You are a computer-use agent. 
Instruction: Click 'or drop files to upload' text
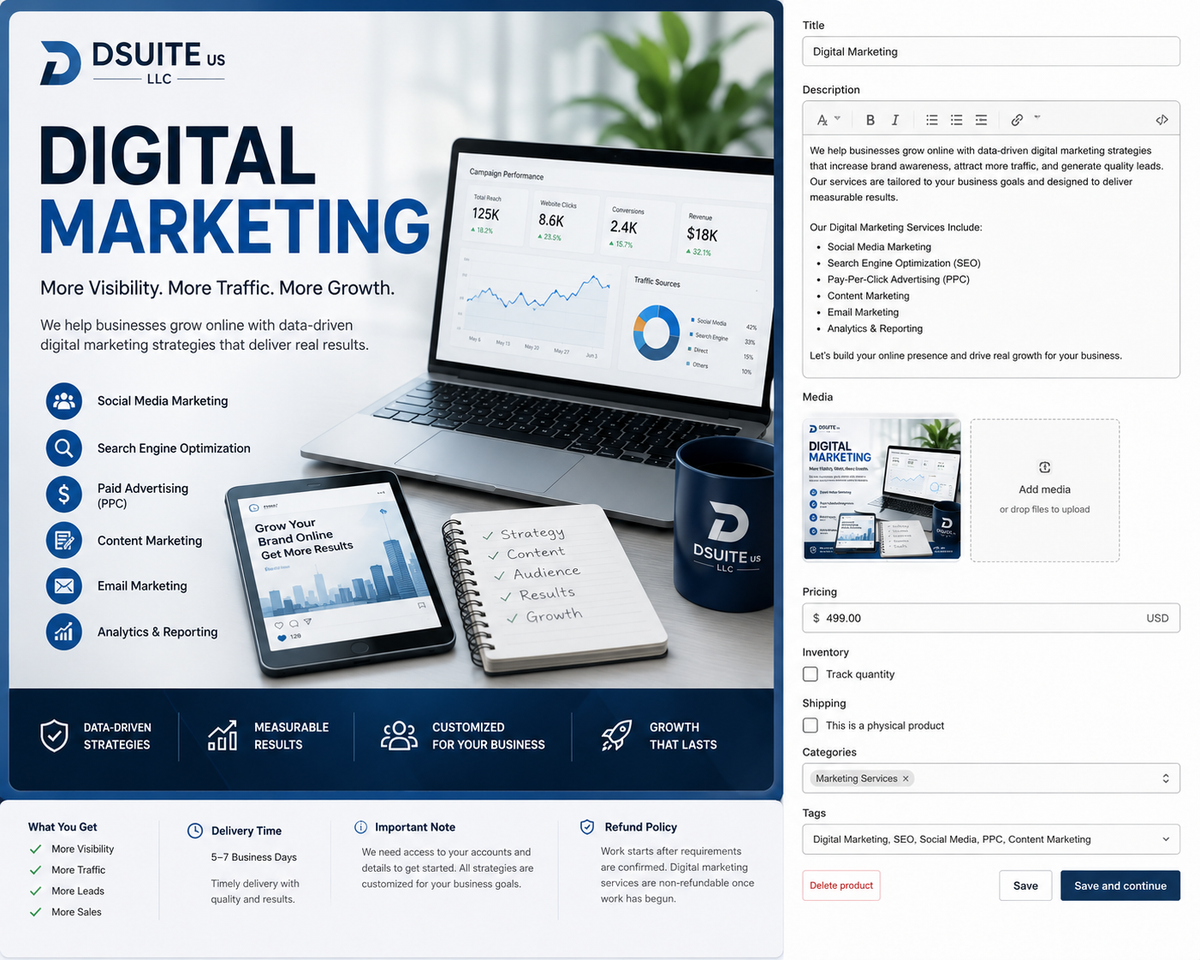pyautogui.click(x=1045, y=510)
